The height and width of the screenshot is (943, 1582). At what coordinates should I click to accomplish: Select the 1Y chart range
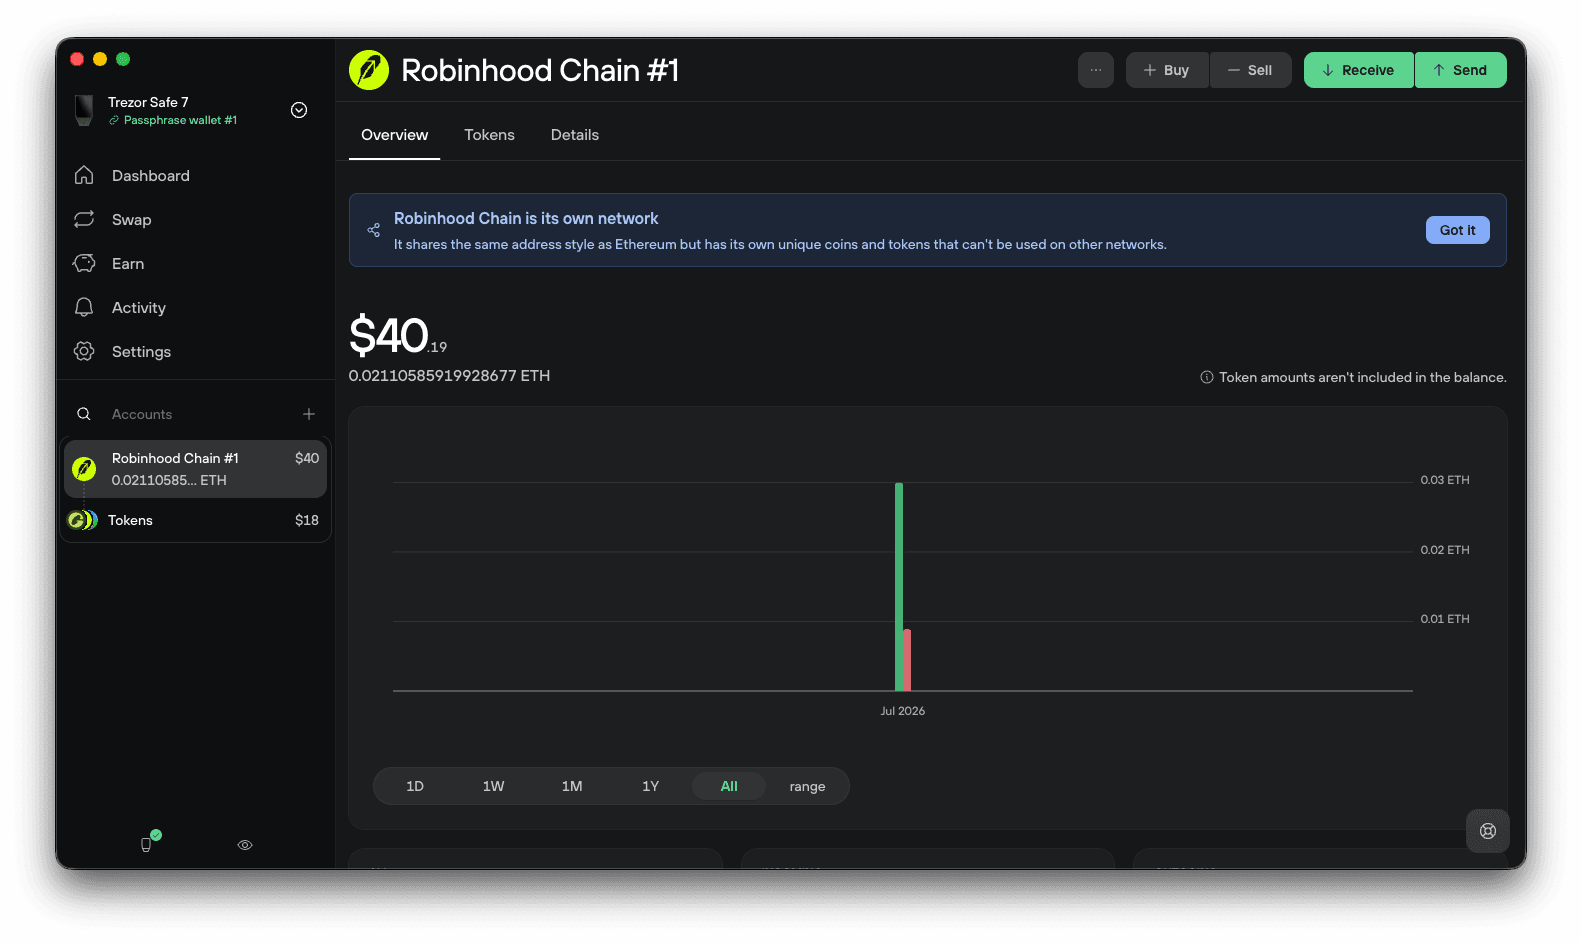pyautogui.click(x=651, y=786)
